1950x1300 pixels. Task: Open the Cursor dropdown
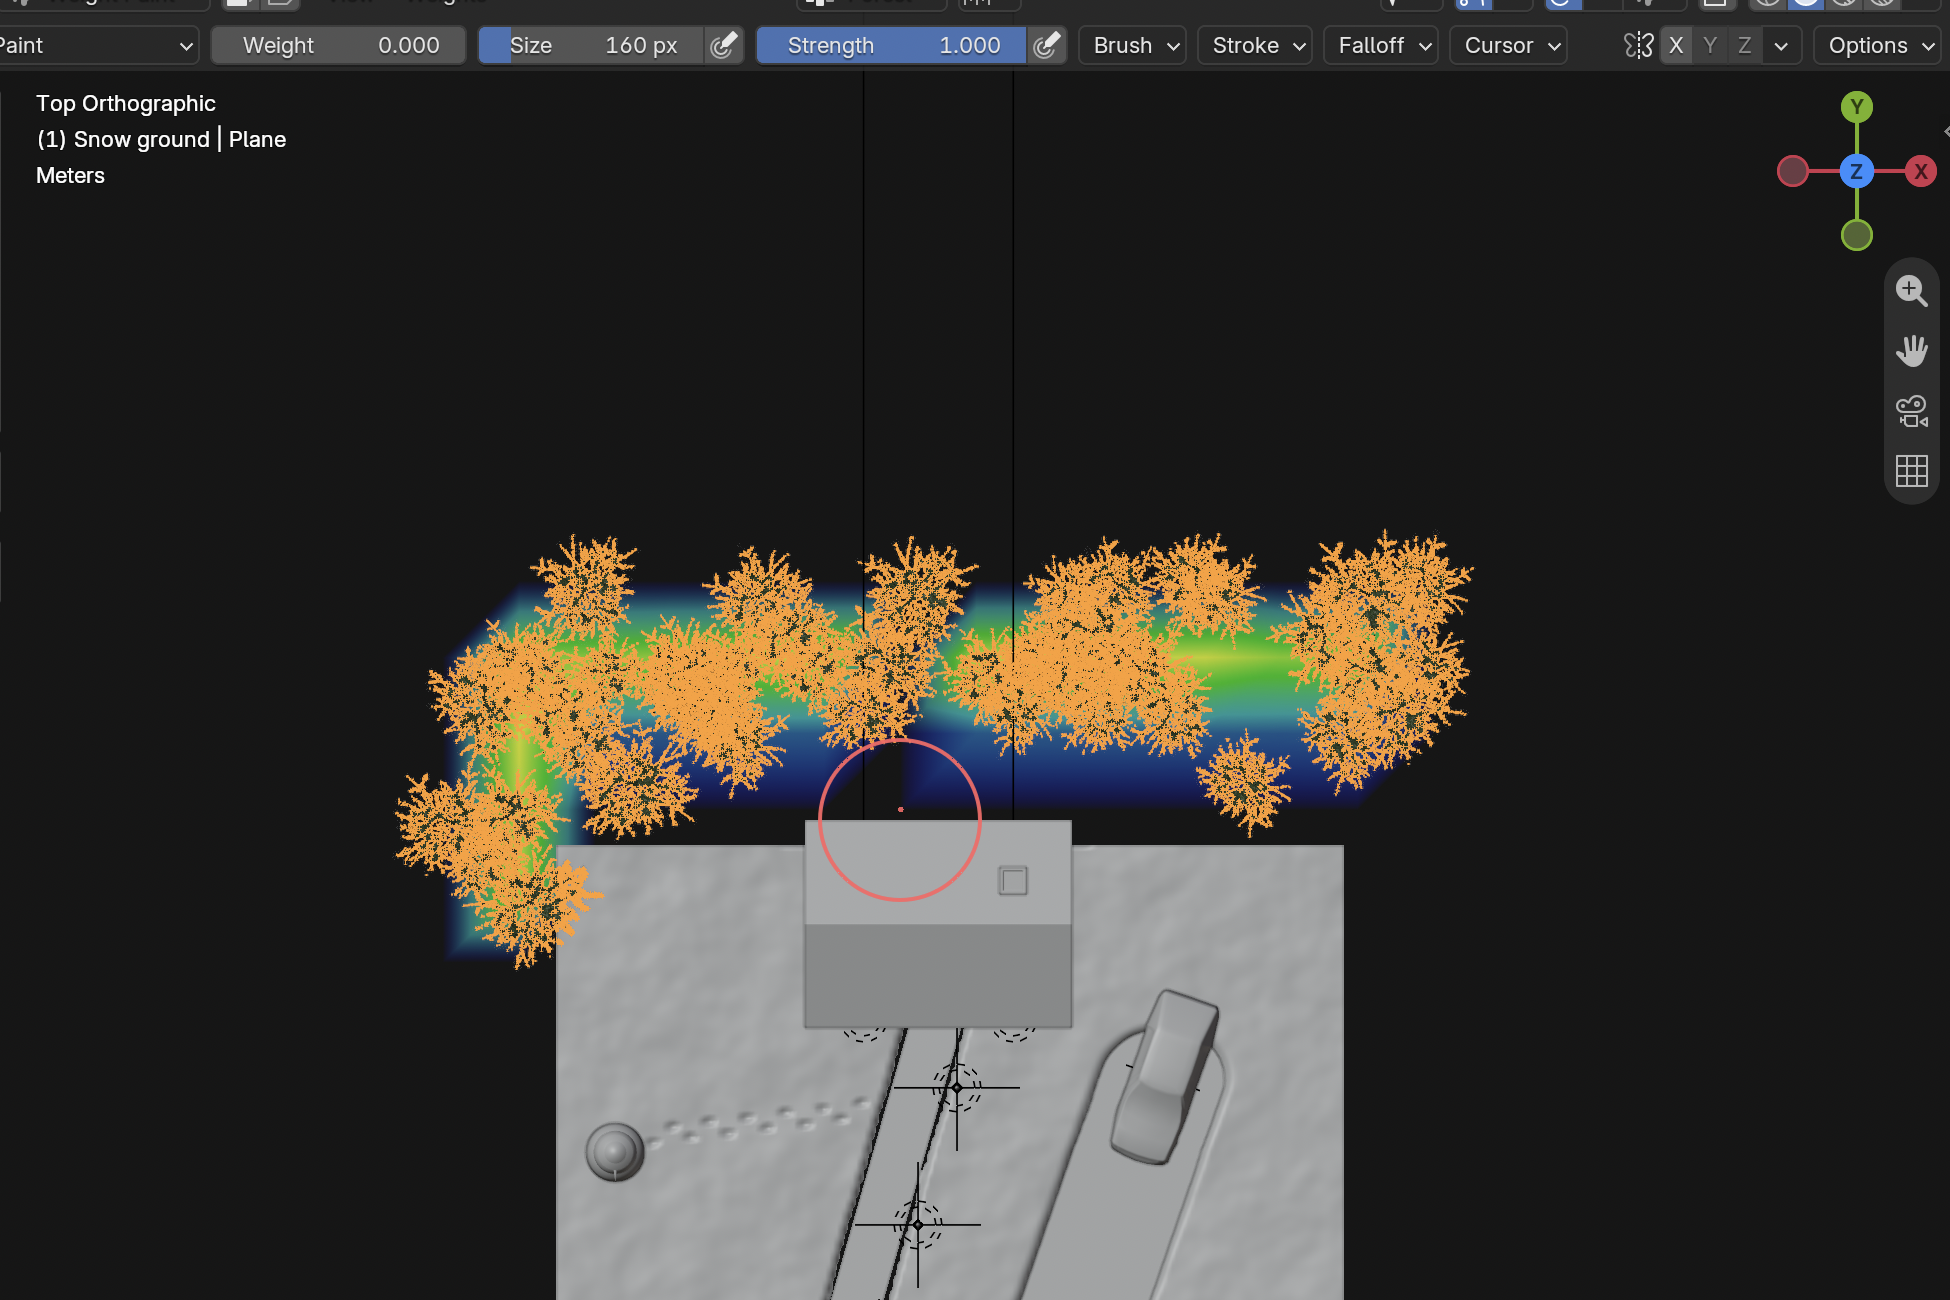pos(1508,46)
